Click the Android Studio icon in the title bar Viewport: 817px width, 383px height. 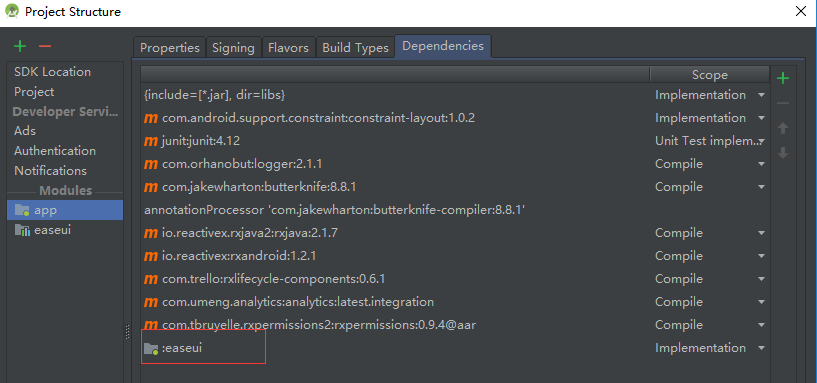tap(11, 11)
